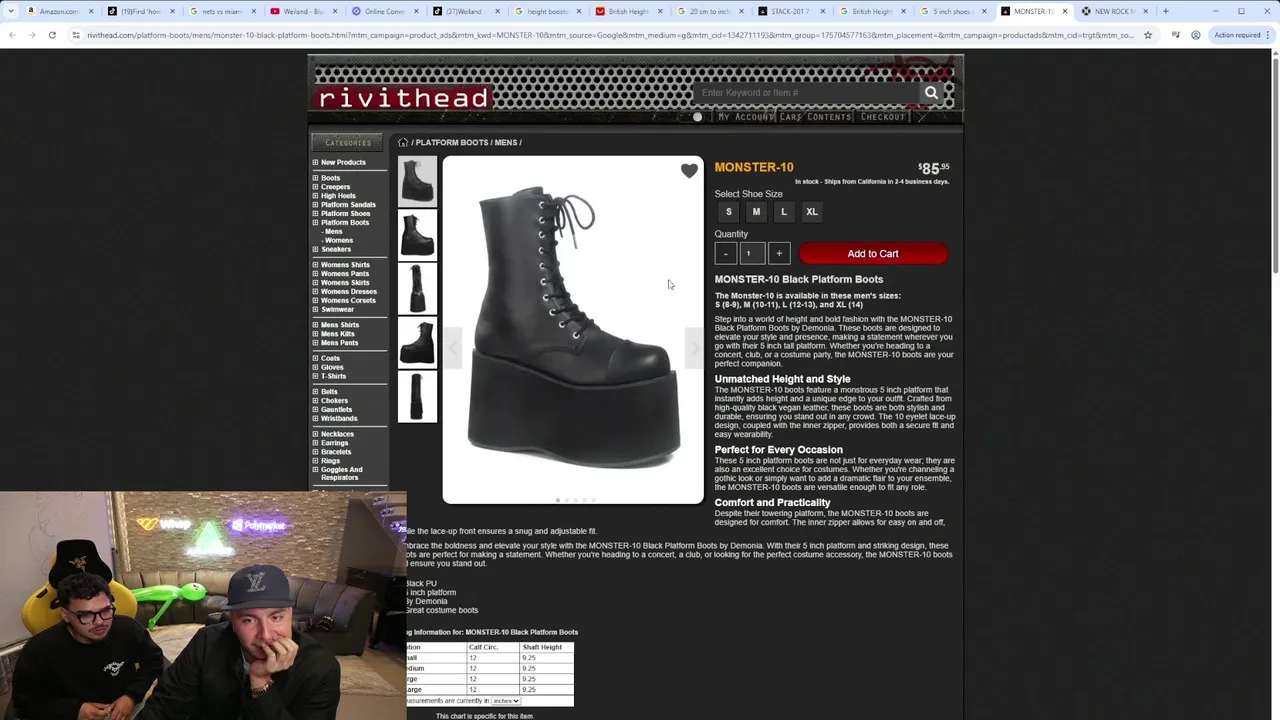
Task: Select fifth boot thumbnail image
Action: (x=417, y=397)
